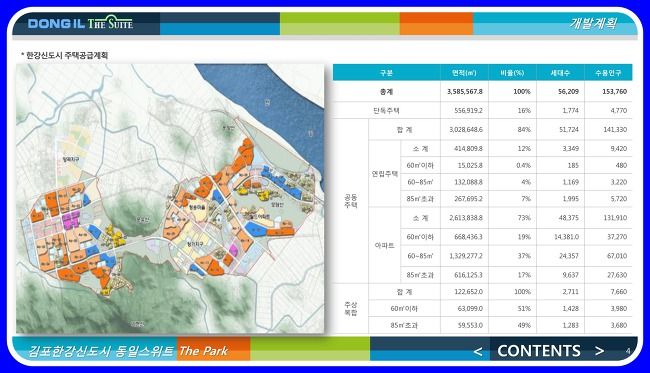The image size is (650, 373).
Task: Select area value 2,613,838.8
Action: tap(466, 218)
